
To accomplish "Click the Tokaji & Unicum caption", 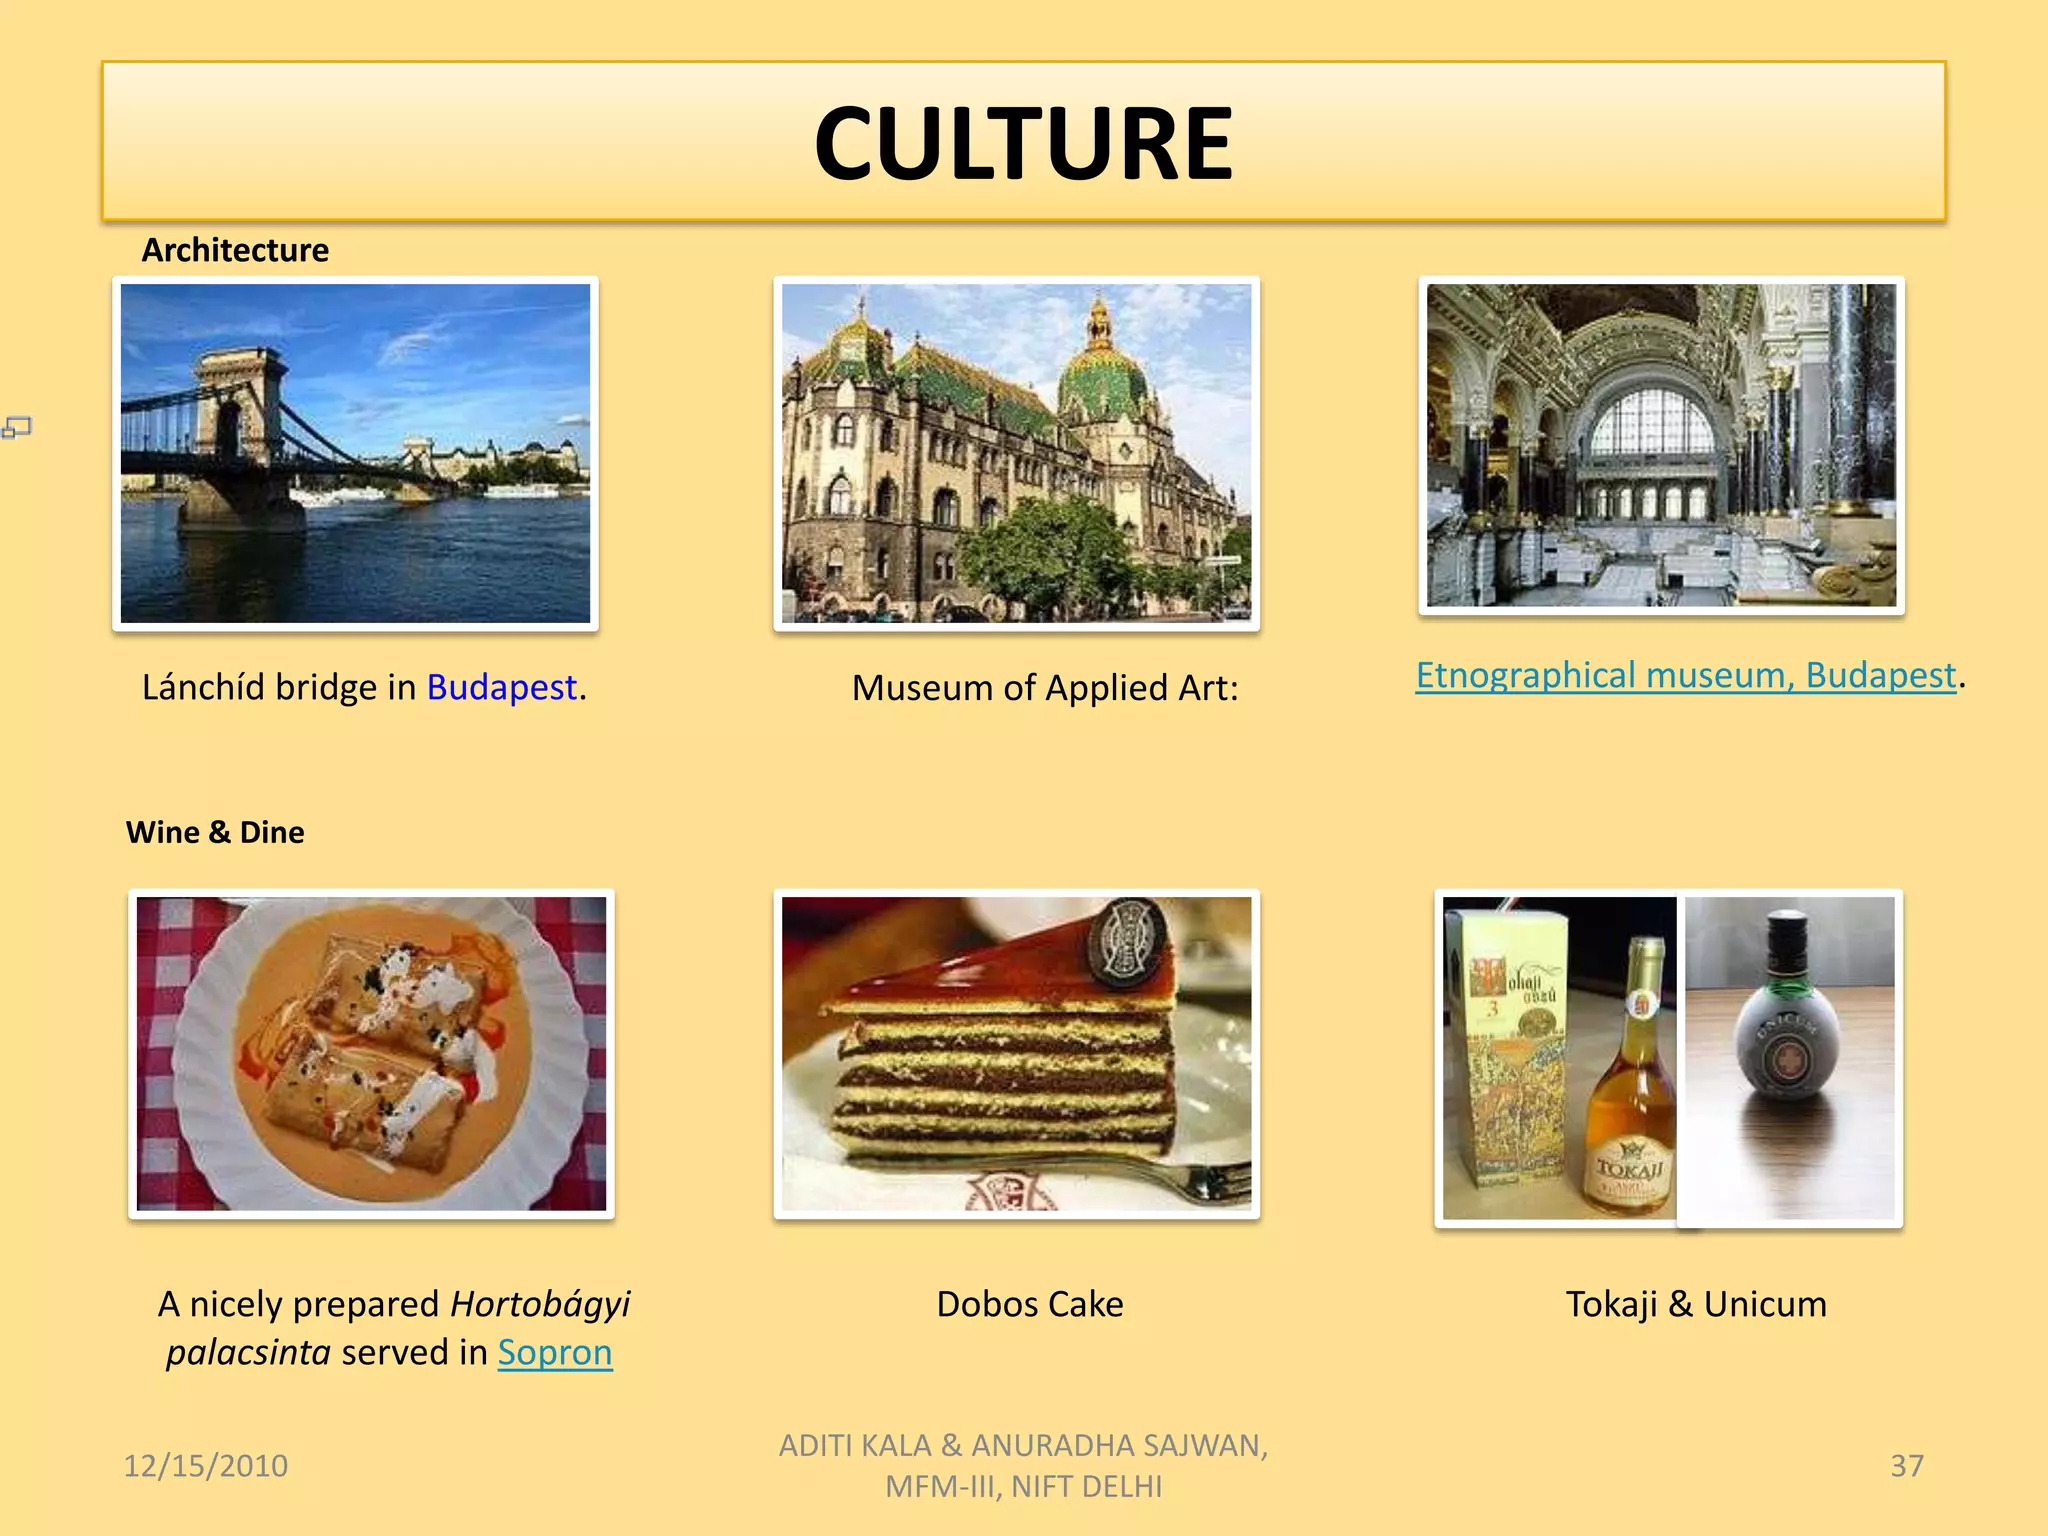I will point(1696,1304).
